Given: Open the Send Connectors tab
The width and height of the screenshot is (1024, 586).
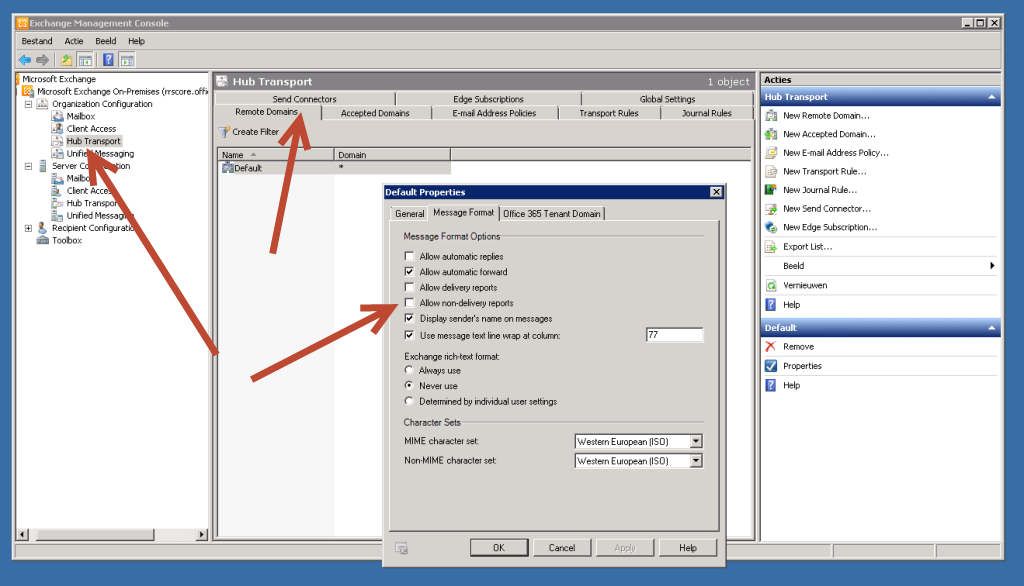Looking at the screenshot, I should (x=304, y=99).
